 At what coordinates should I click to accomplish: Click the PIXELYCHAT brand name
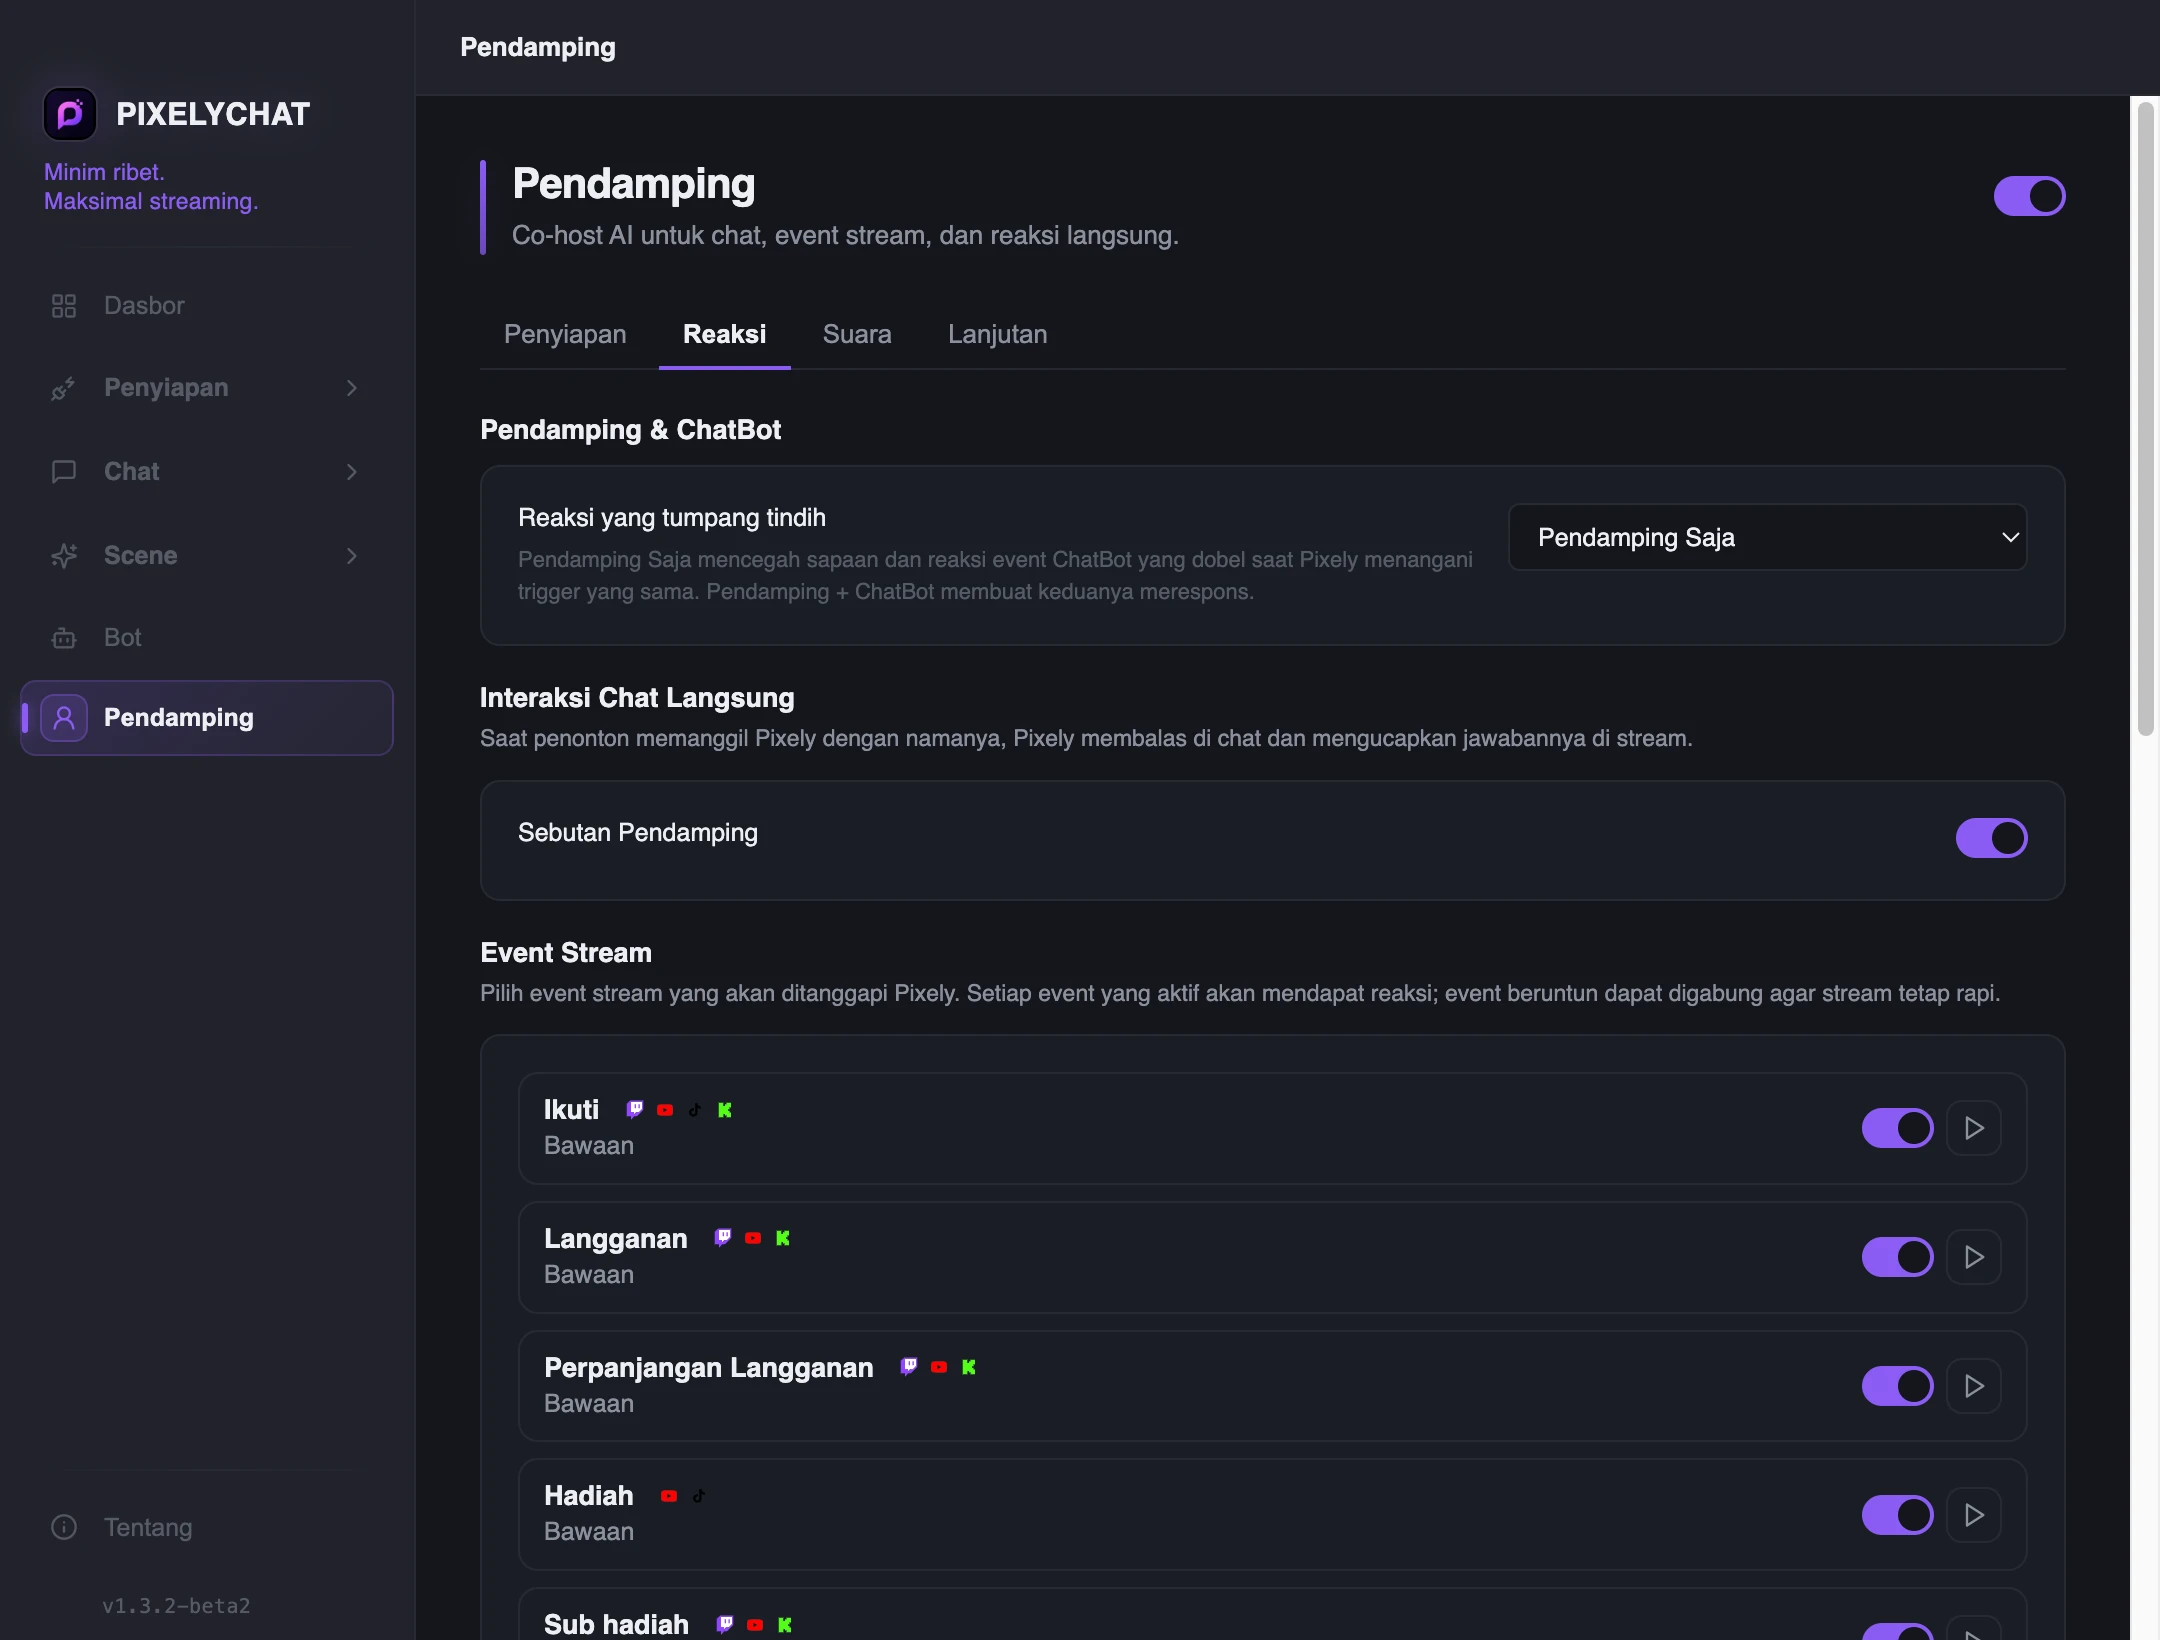coord(213,114)
